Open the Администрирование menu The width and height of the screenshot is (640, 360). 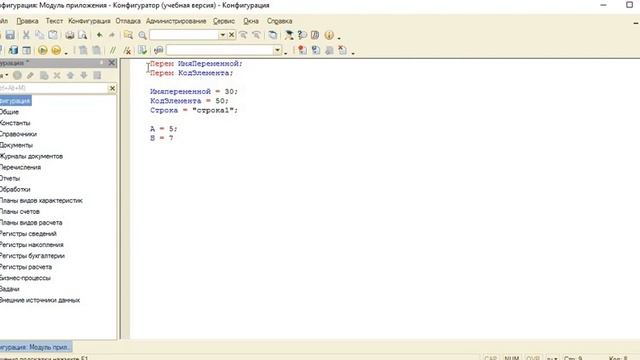coord(176,21)
